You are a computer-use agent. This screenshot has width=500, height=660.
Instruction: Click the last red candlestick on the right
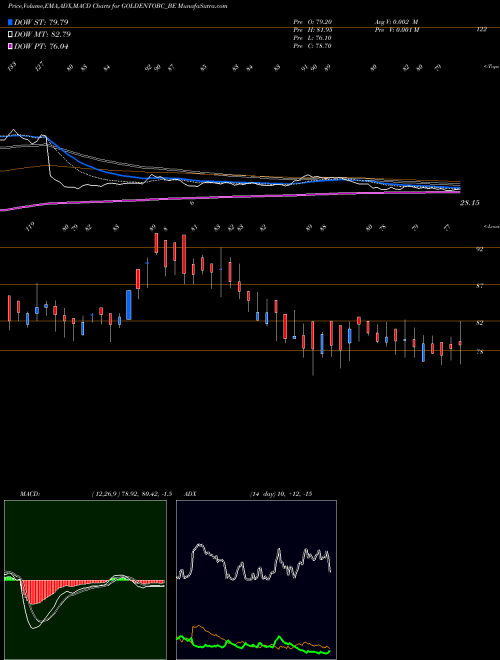[460, 343]
